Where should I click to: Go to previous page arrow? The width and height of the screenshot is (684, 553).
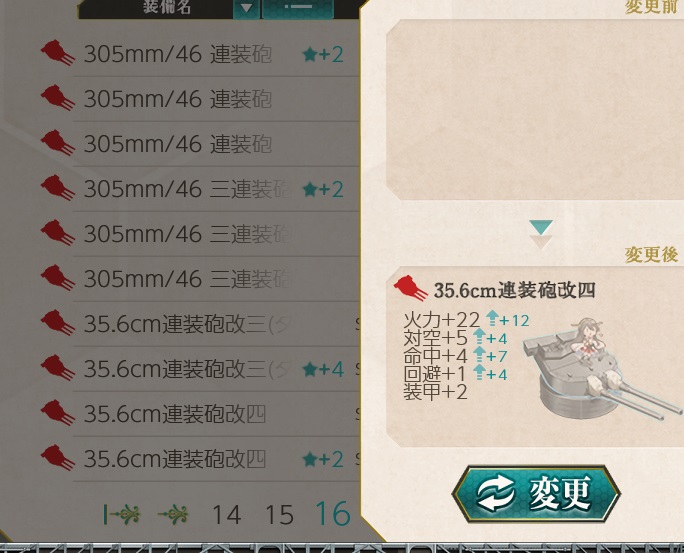173,515
